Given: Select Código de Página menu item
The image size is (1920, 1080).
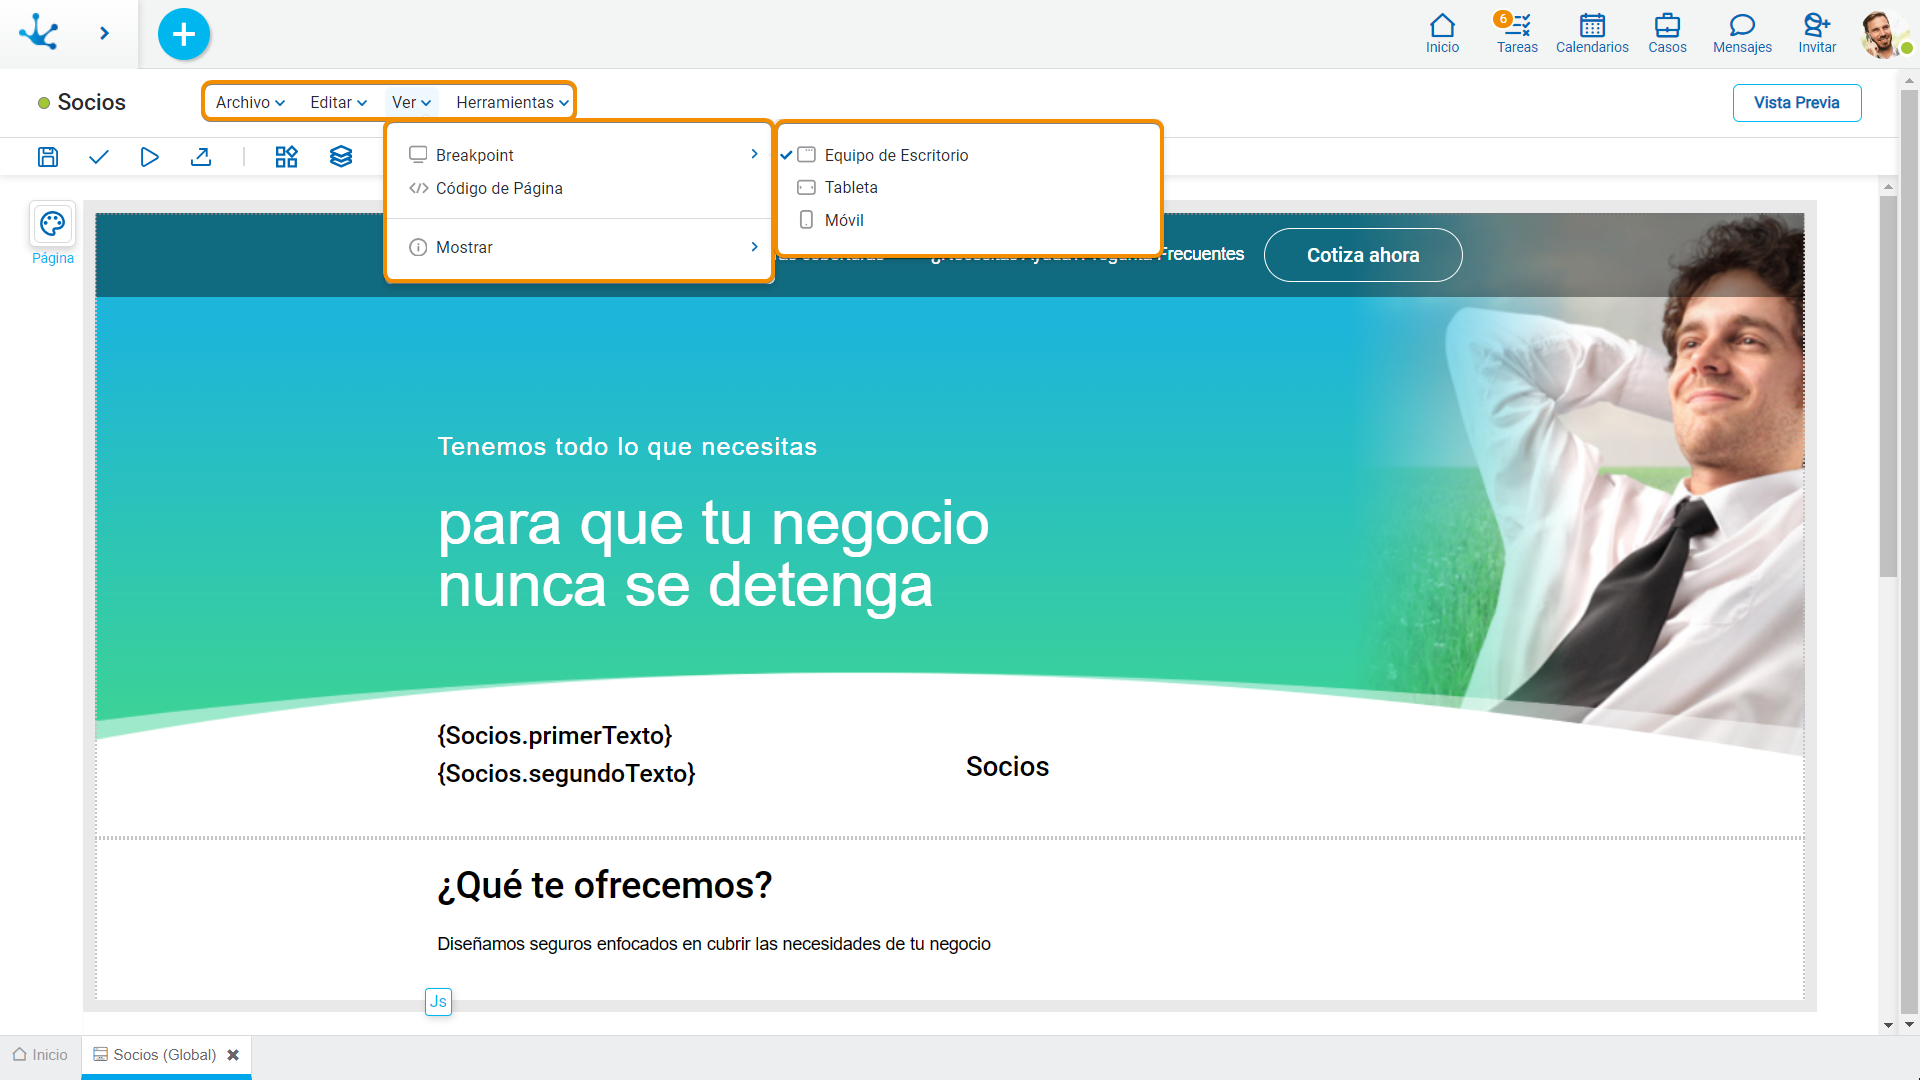Looking at the screenshot, I should [579, 188].
